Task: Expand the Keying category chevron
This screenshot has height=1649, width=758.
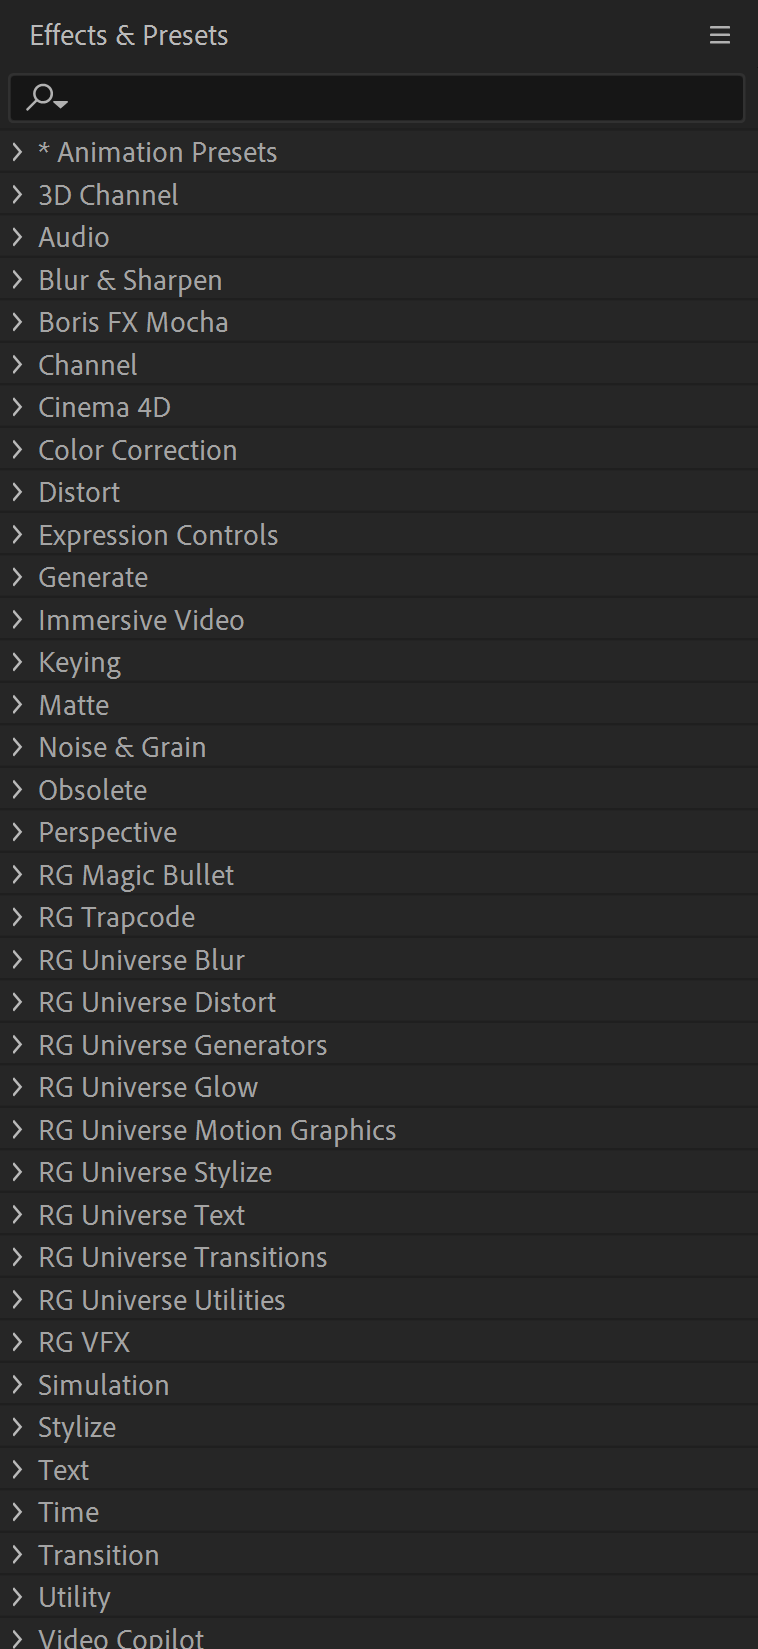Action: pos(17,662)
